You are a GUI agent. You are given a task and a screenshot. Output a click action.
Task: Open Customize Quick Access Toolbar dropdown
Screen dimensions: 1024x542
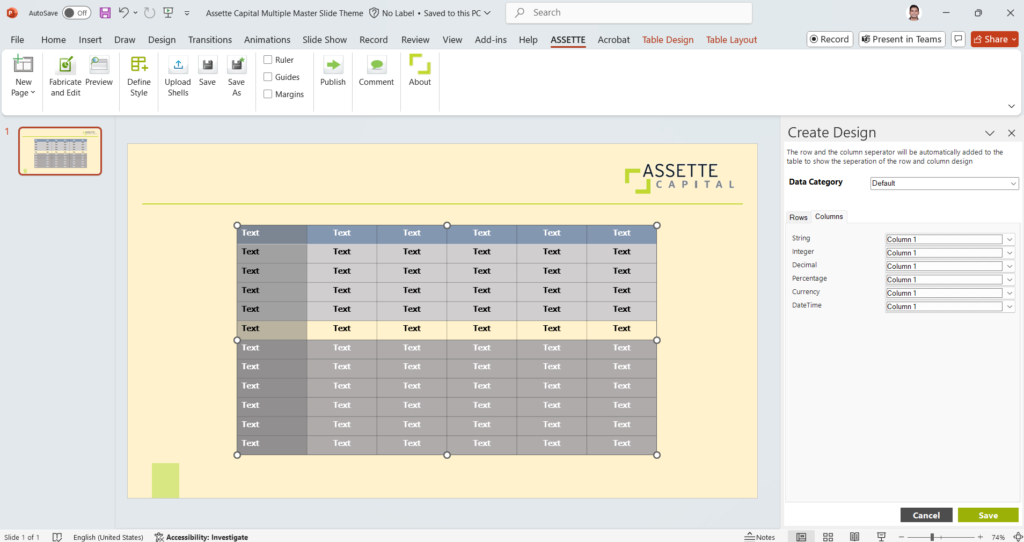click(187, 12)
